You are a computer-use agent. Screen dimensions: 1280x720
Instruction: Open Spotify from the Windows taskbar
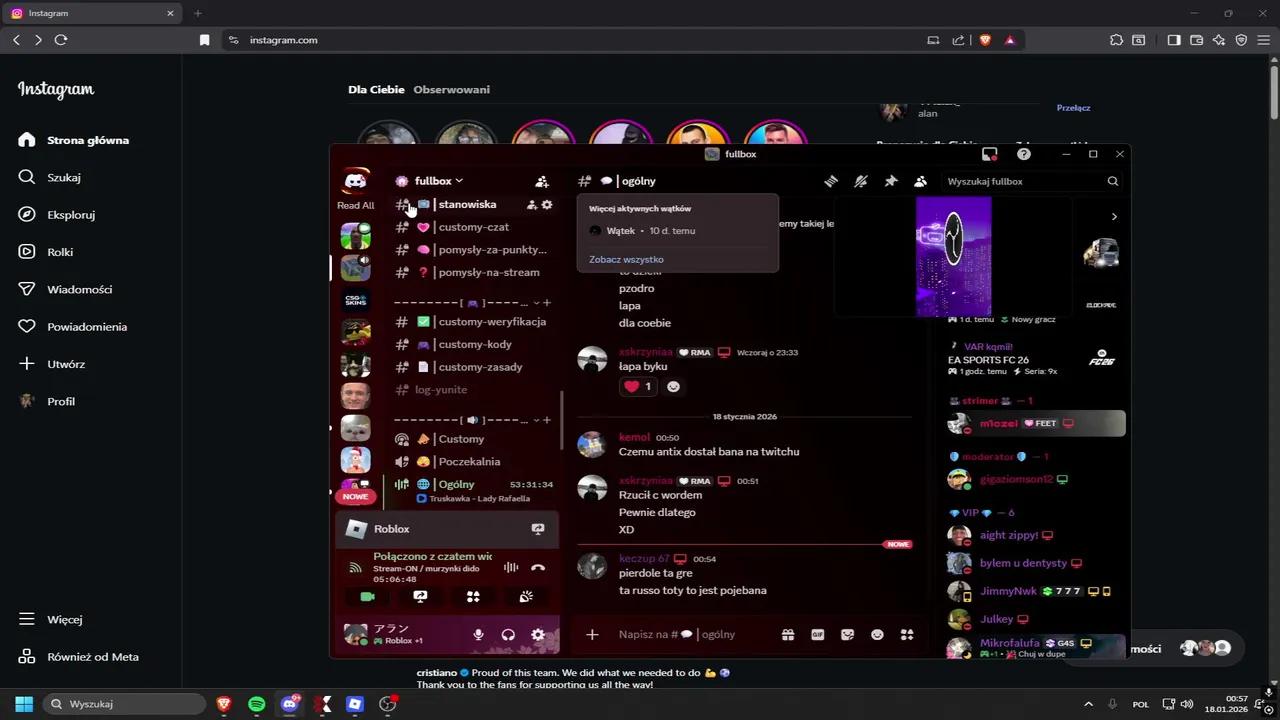tap(257, 704)
